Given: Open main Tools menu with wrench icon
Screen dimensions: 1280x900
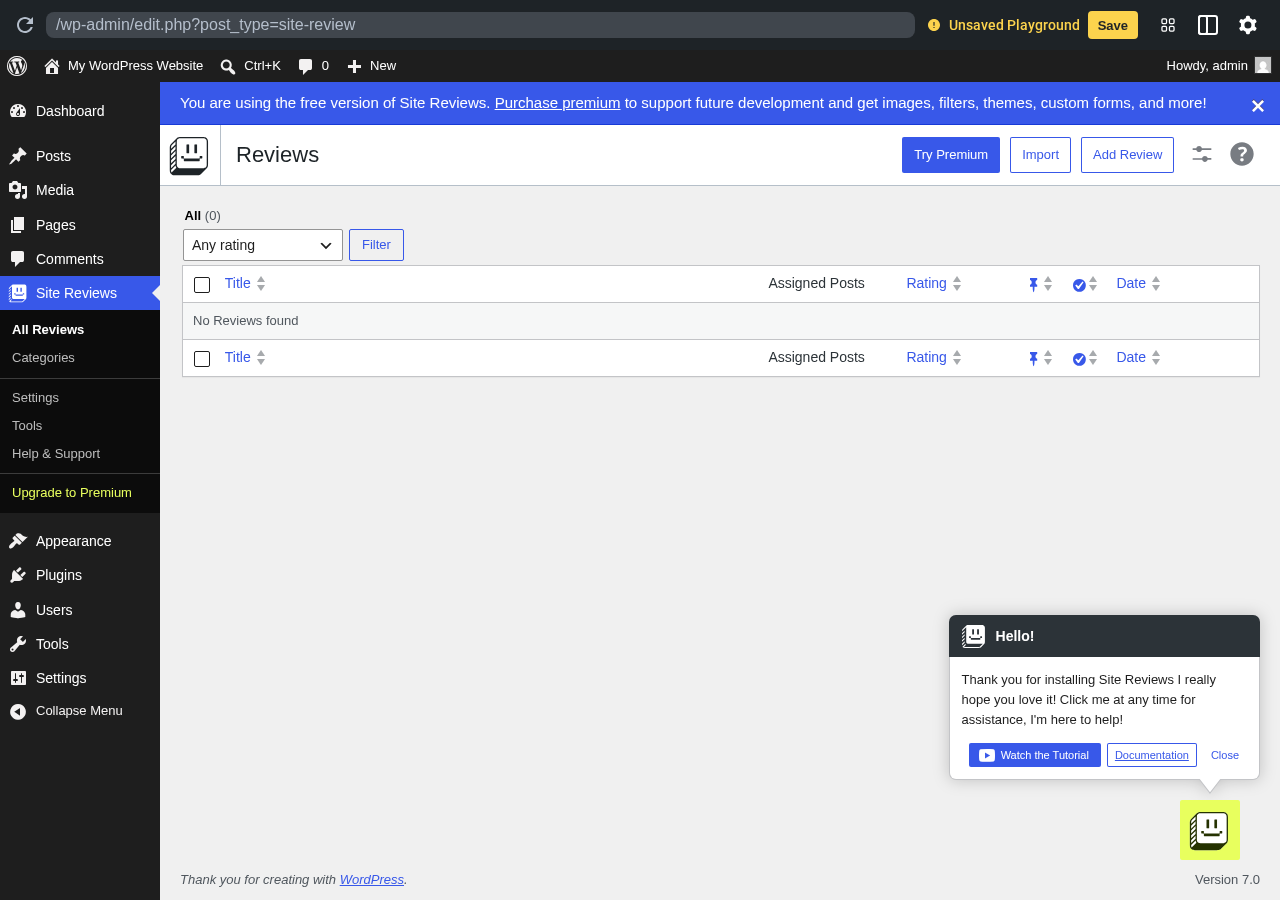Looking at the screenshot, I should coord(80,644).
